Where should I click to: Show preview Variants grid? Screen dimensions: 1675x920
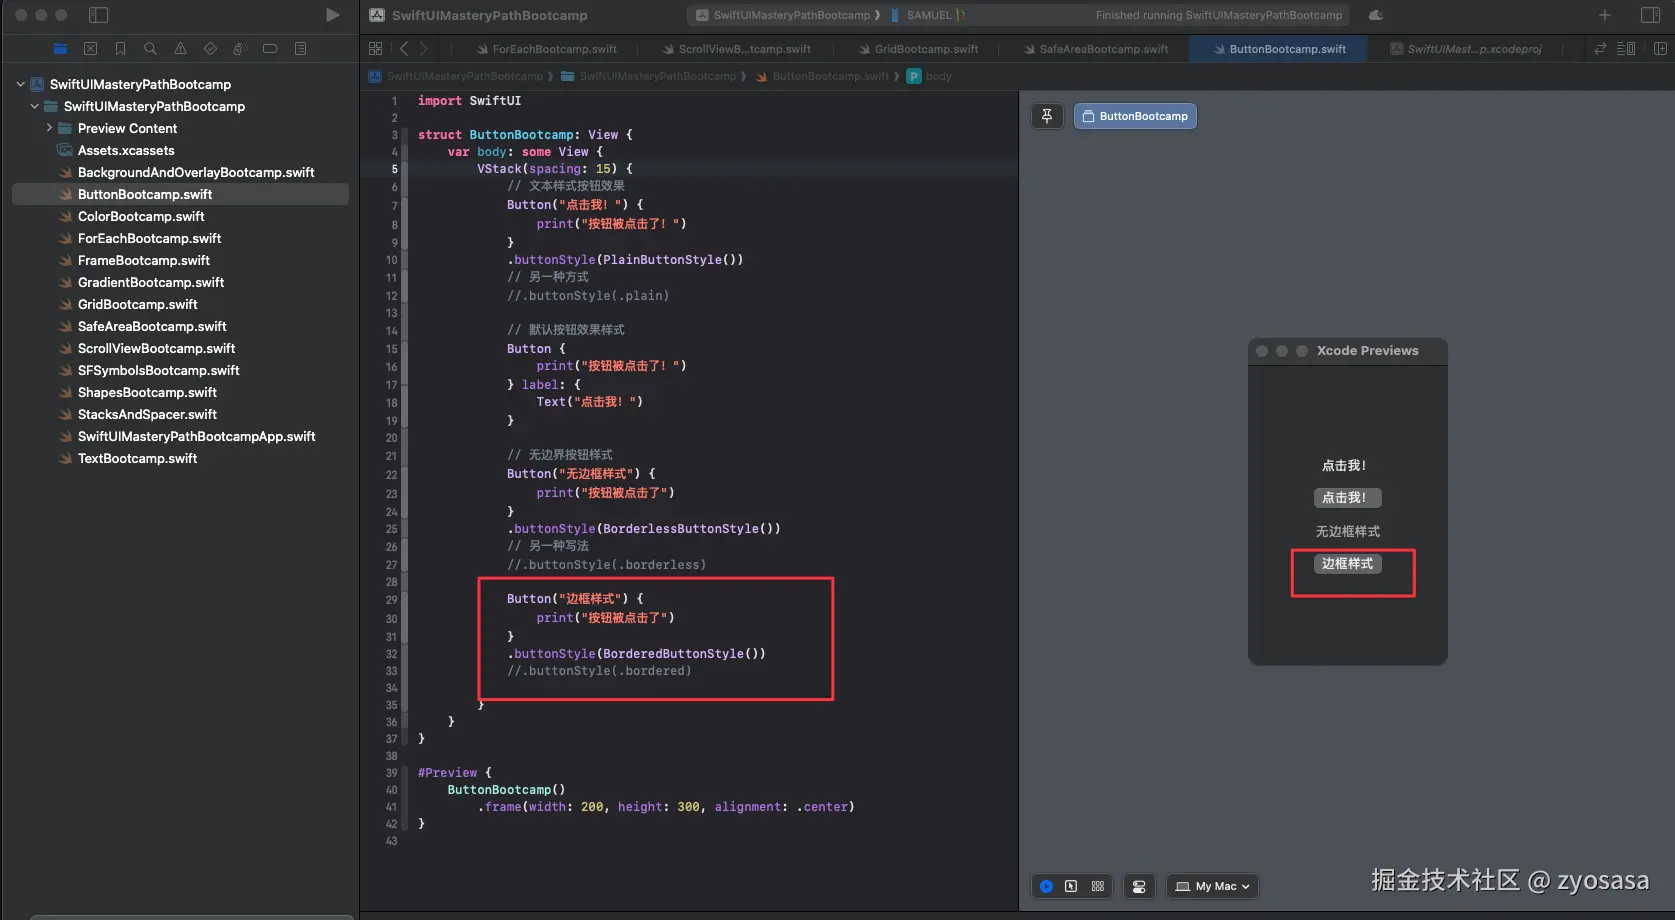click(1098, 886)
